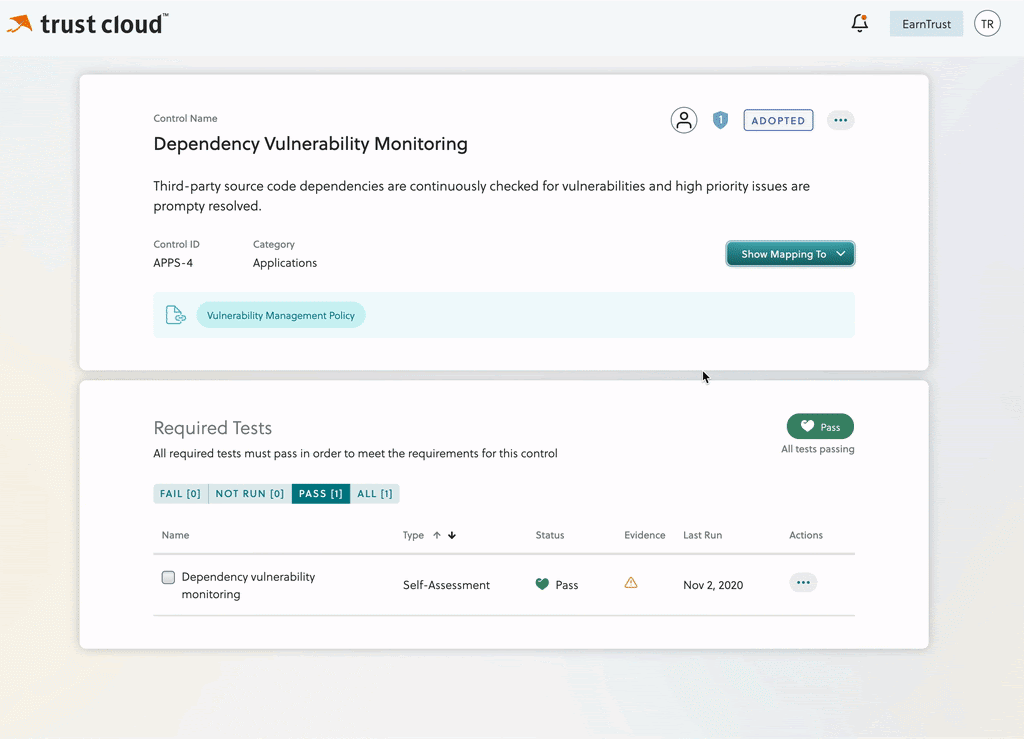Click the trust cloud logo
Screen dimensions: 1024x739
point(87,24)
